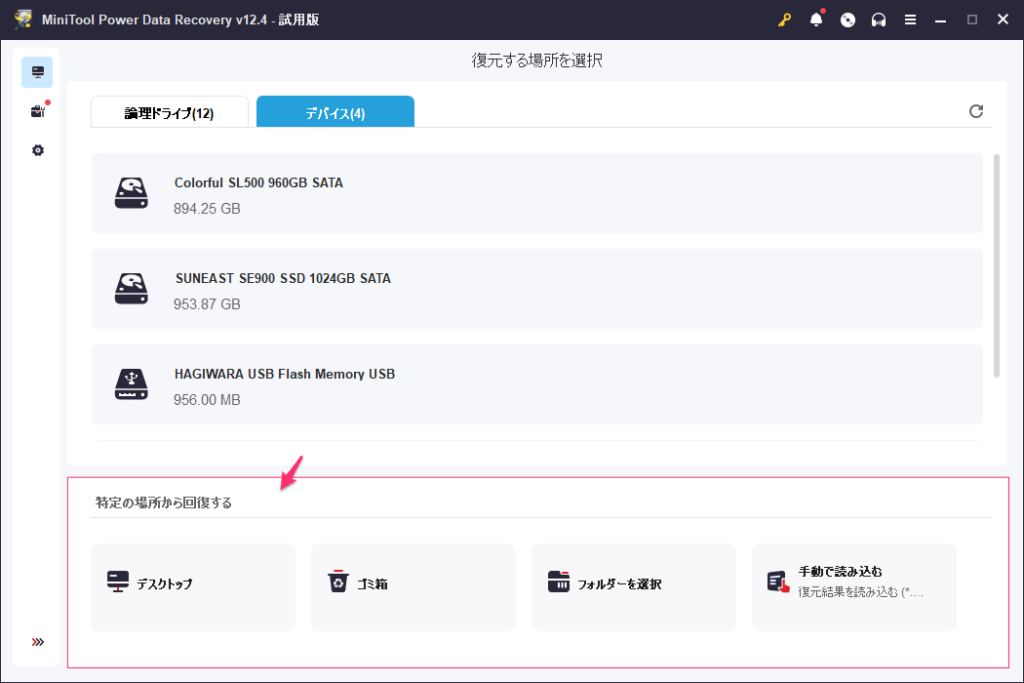
Task: Switch to the デバイス(4) tab
Action: click(335, 113)
